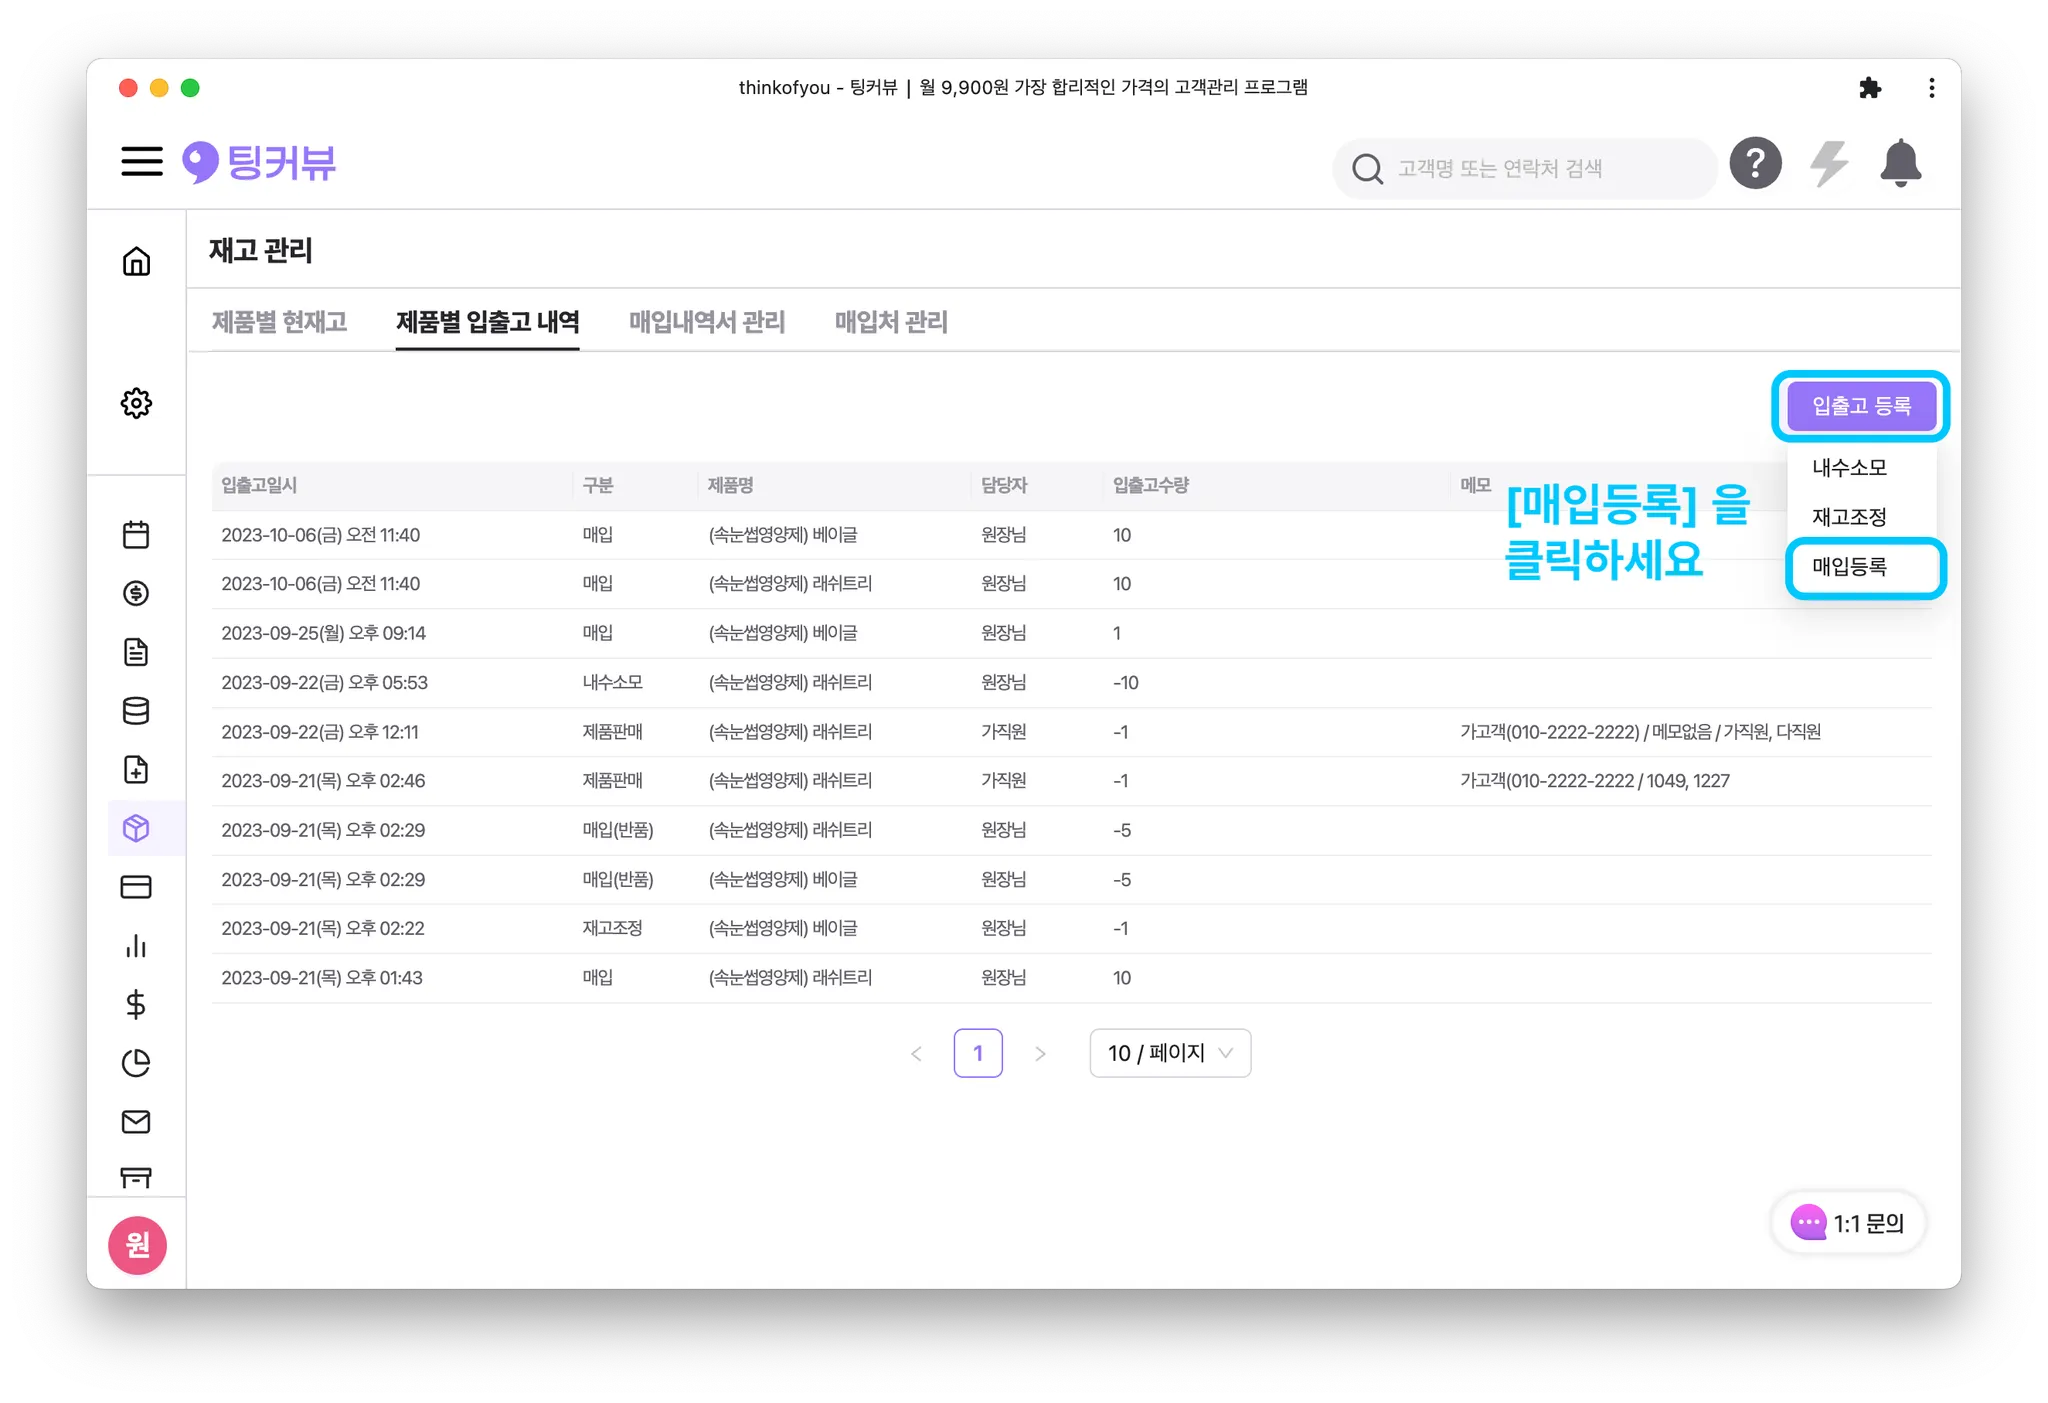Click the browser three-dot menu

pyautogui.click(x=1931, y=88)
